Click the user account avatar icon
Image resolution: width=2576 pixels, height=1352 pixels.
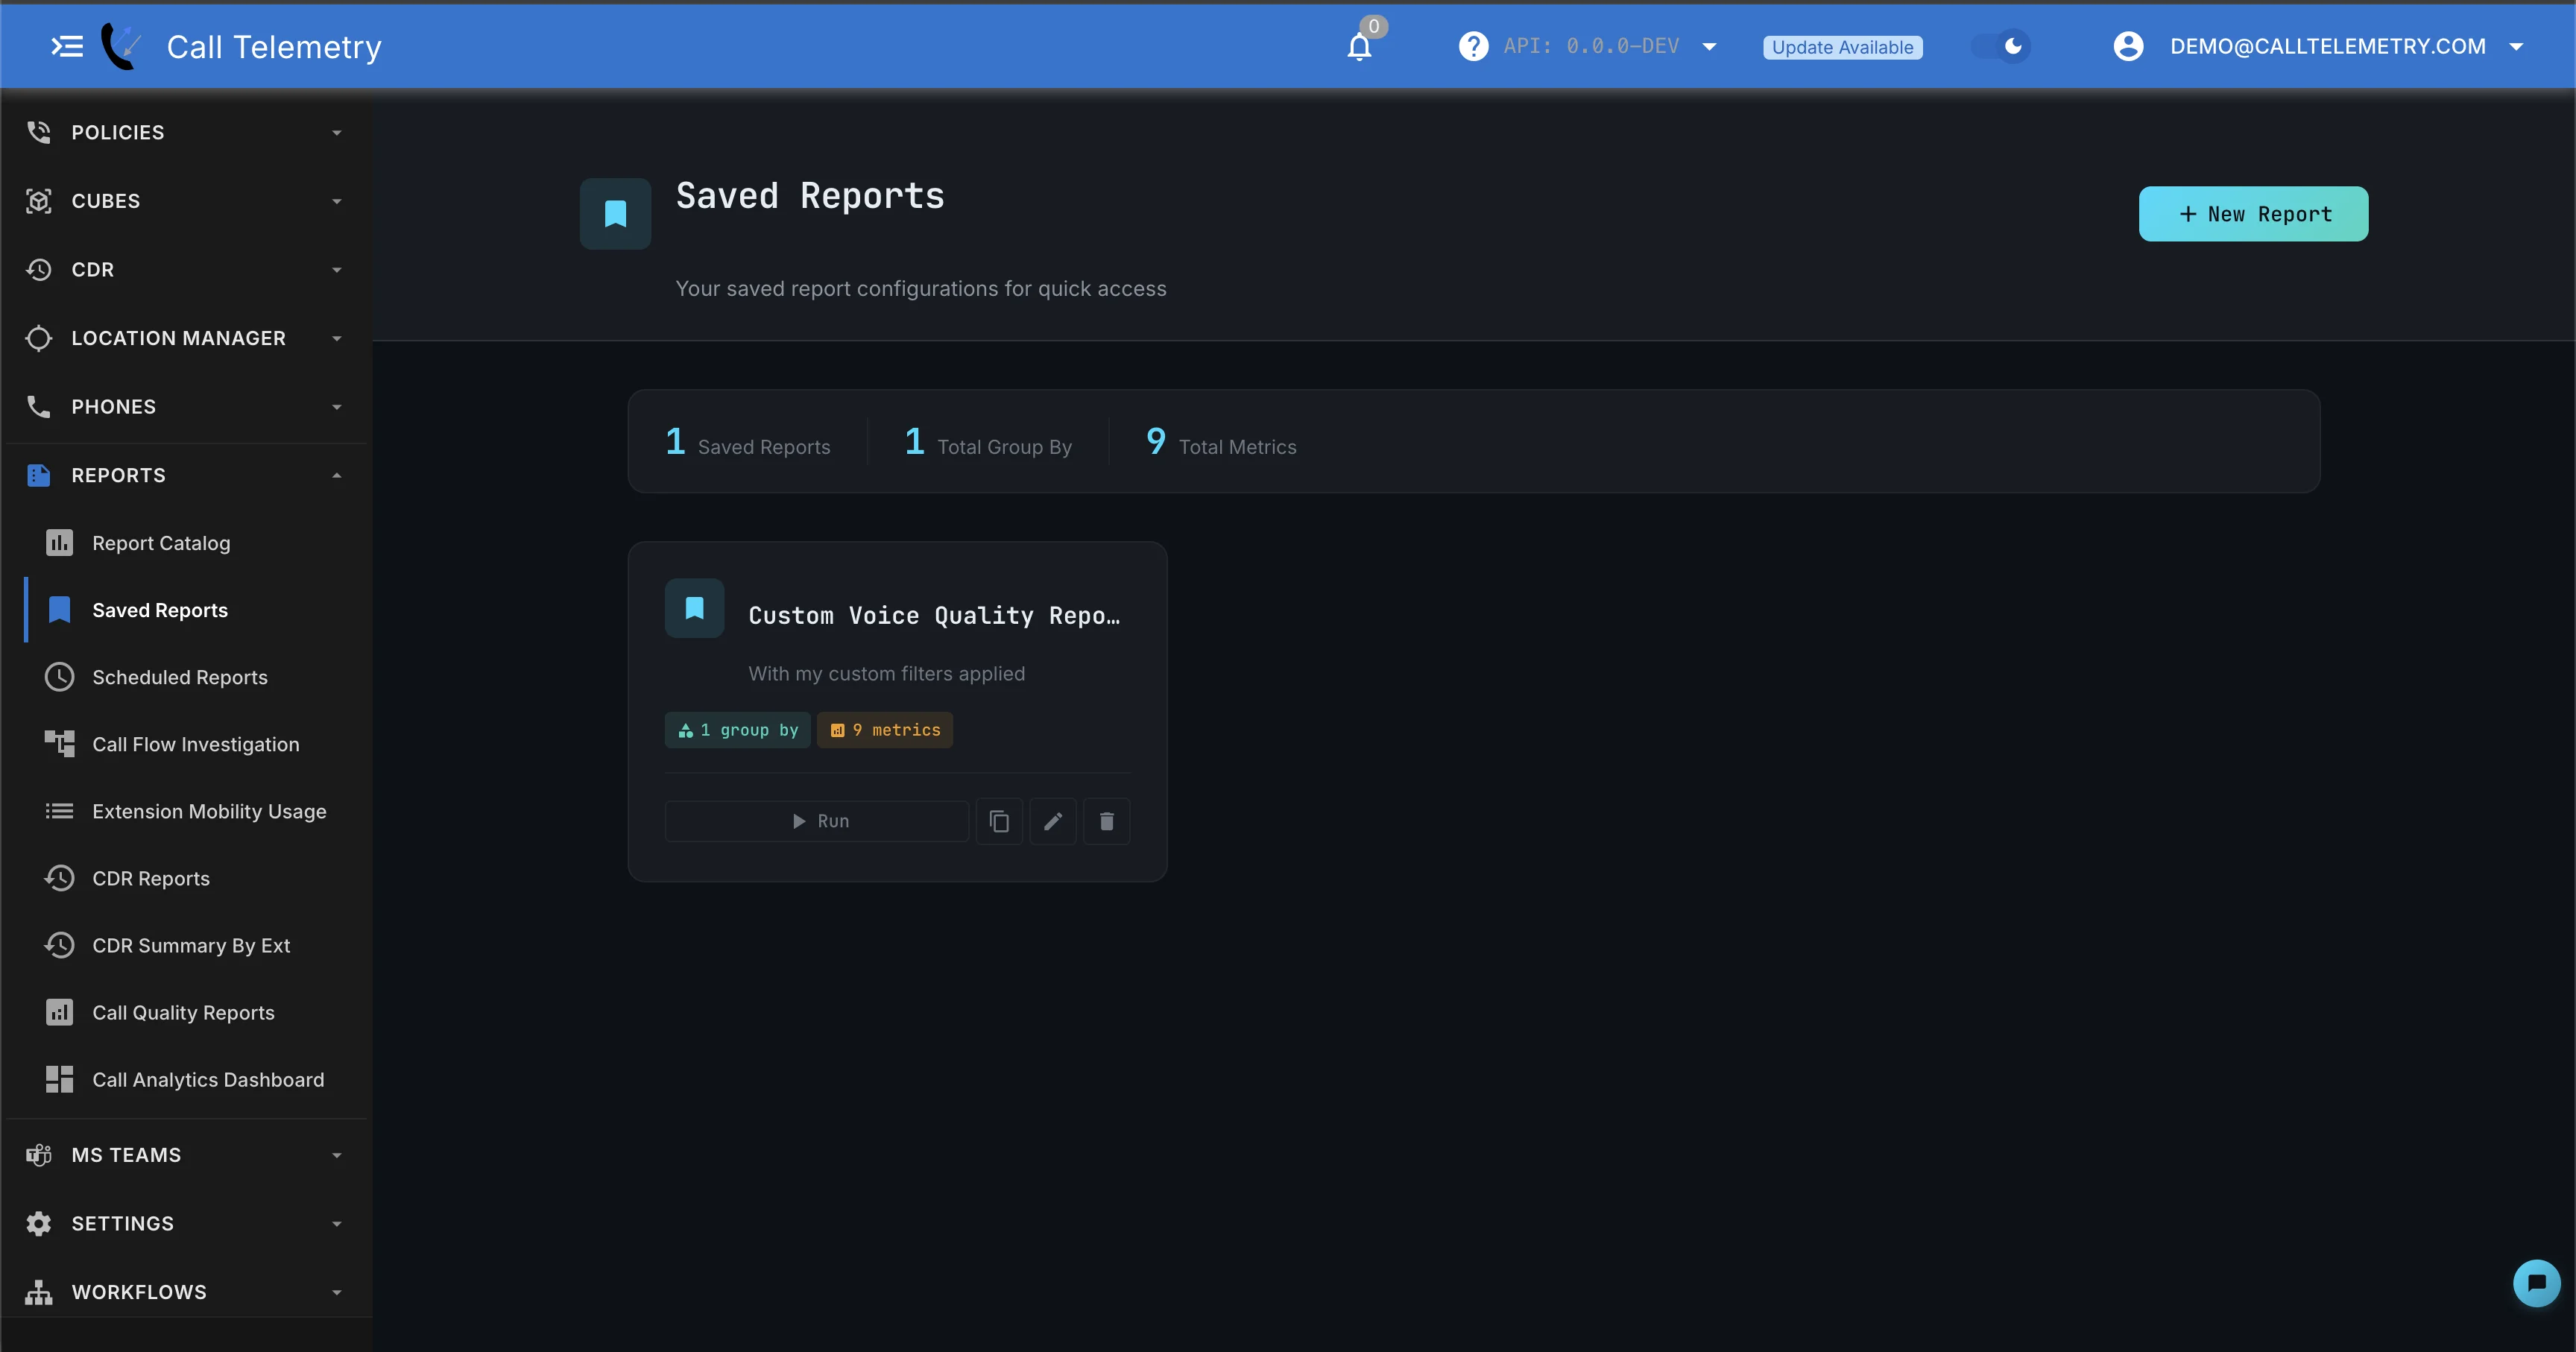pyautogui.click(x=2128, y=47)
